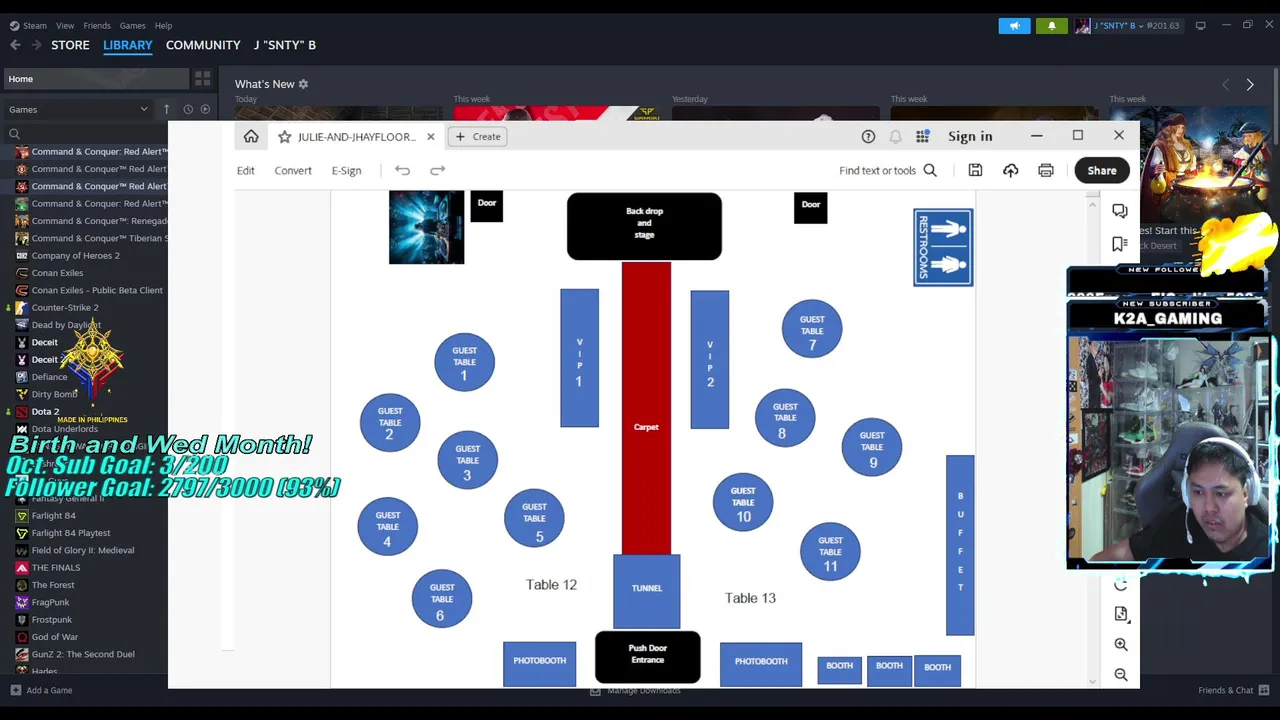
Task: Expand the Games filter dropdown
Action: [78, 109]
